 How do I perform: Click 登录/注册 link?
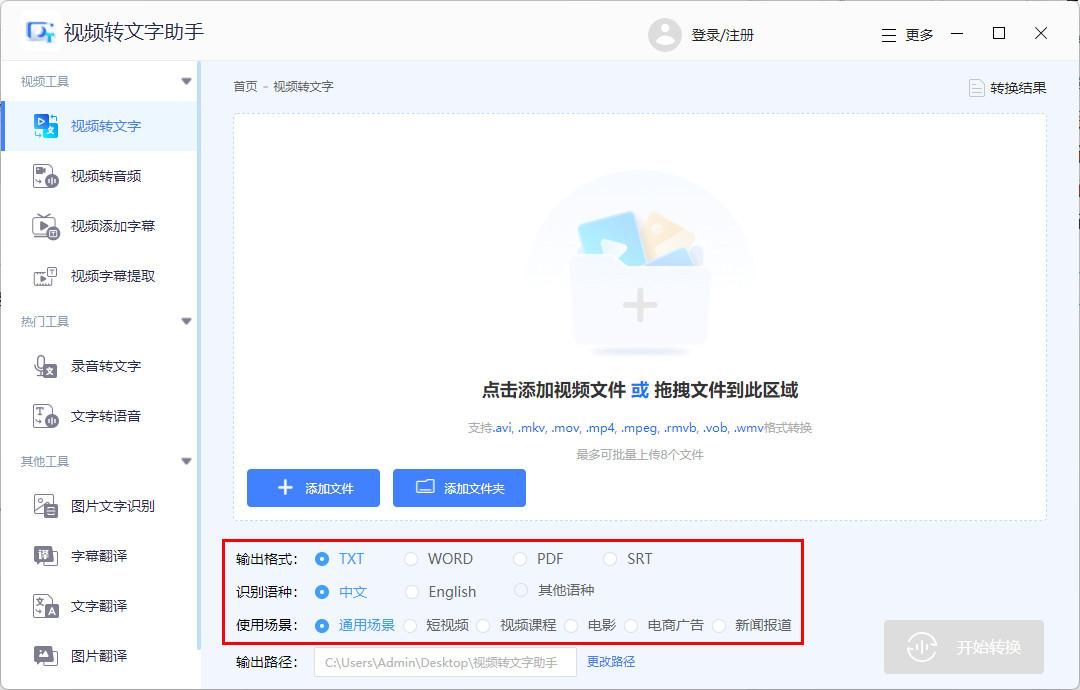coord(723,35)
